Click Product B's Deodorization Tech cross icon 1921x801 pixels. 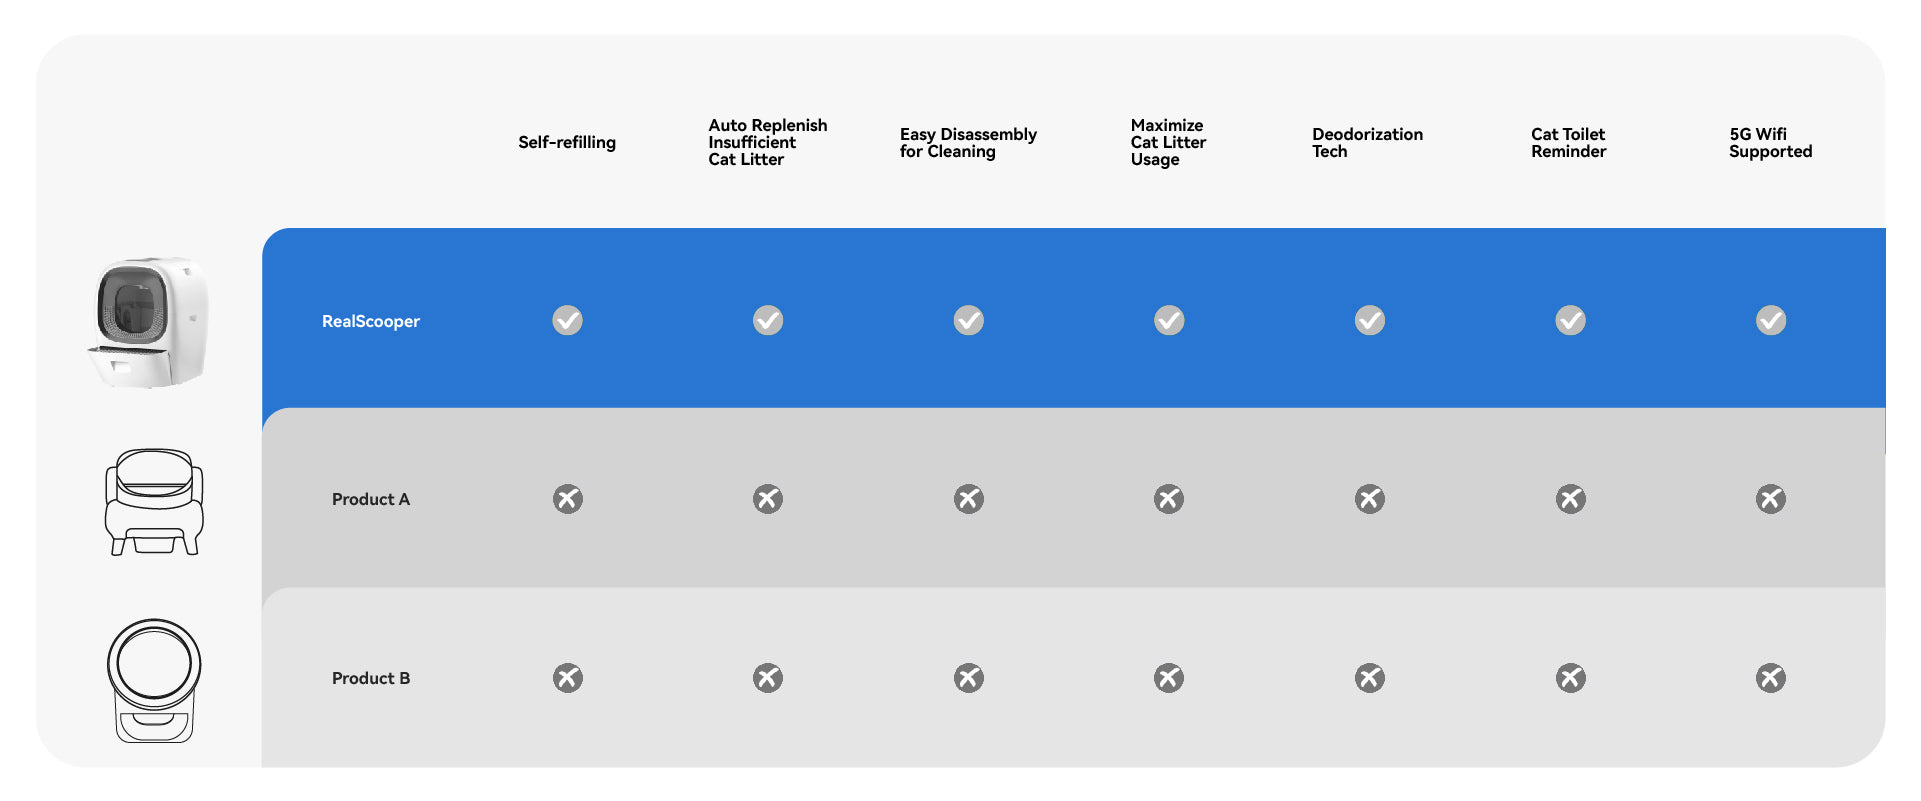[1369, 678]
